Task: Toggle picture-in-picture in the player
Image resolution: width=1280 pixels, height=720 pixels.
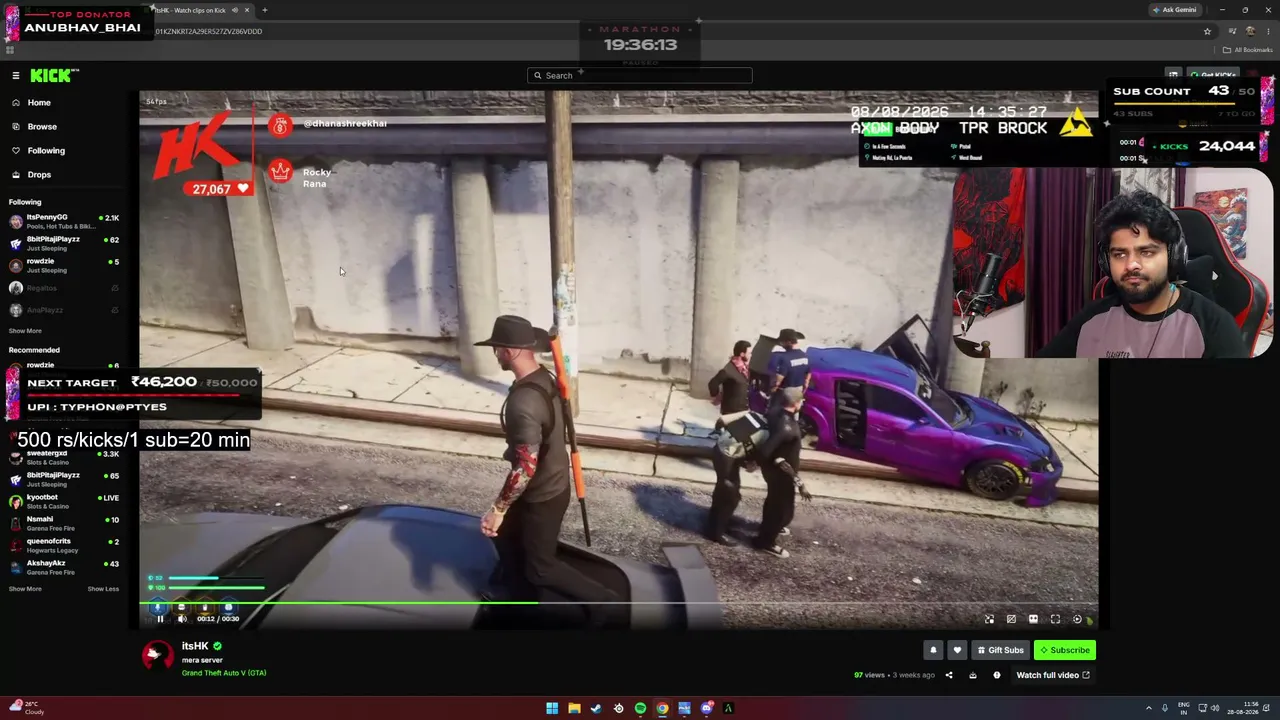Action: tap(1011, 619)
